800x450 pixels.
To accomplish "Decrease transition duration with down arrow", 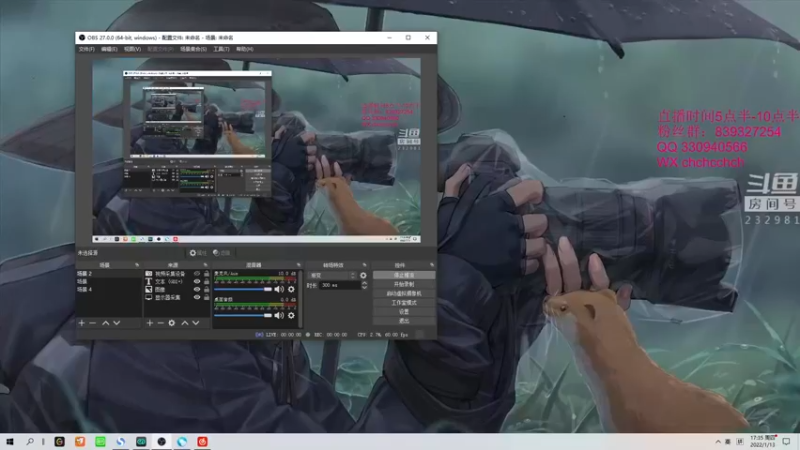I will coord(364,288).
